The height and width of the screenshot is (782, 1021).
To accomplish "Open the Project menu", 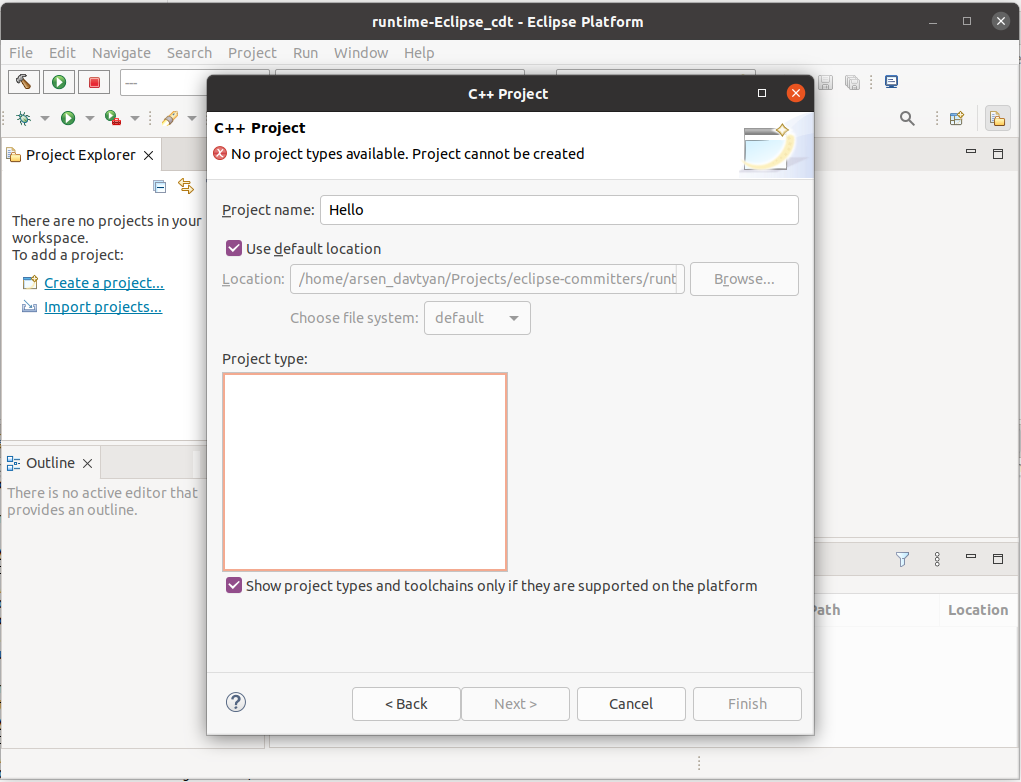I will [252, 53].
